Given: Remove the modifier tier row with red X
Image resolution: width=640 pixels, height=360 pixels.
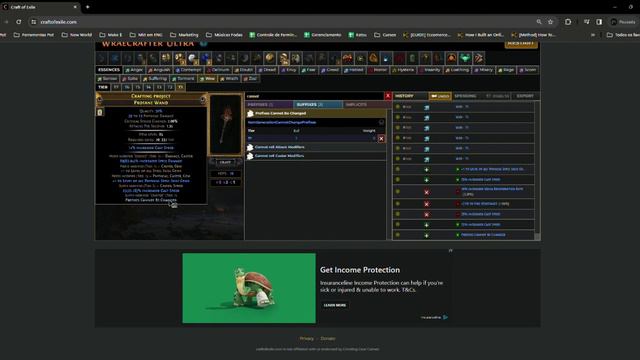Looking at the screenshot, I should [381, 138].
